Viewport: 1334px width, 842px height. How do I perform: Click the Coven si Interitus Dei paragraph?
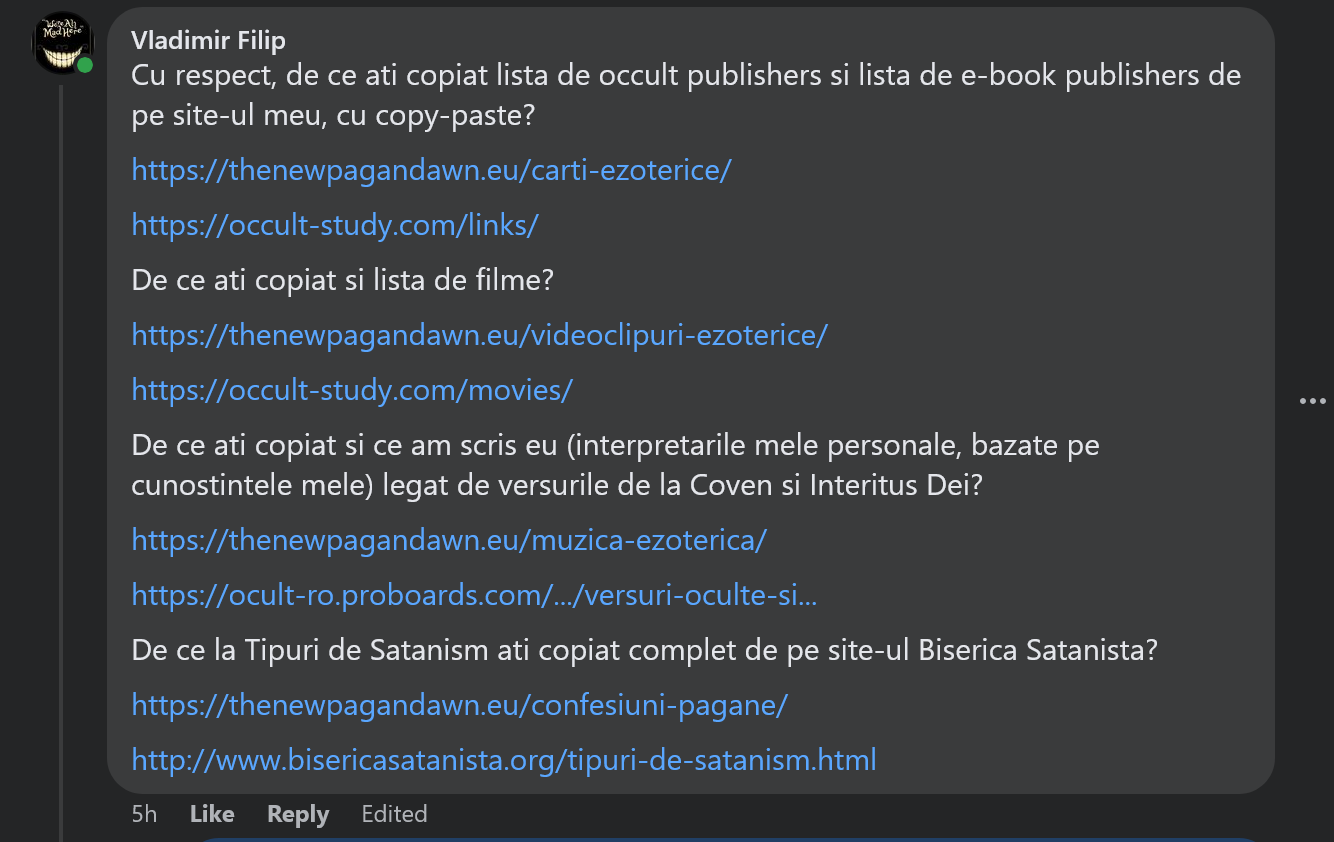615,465
